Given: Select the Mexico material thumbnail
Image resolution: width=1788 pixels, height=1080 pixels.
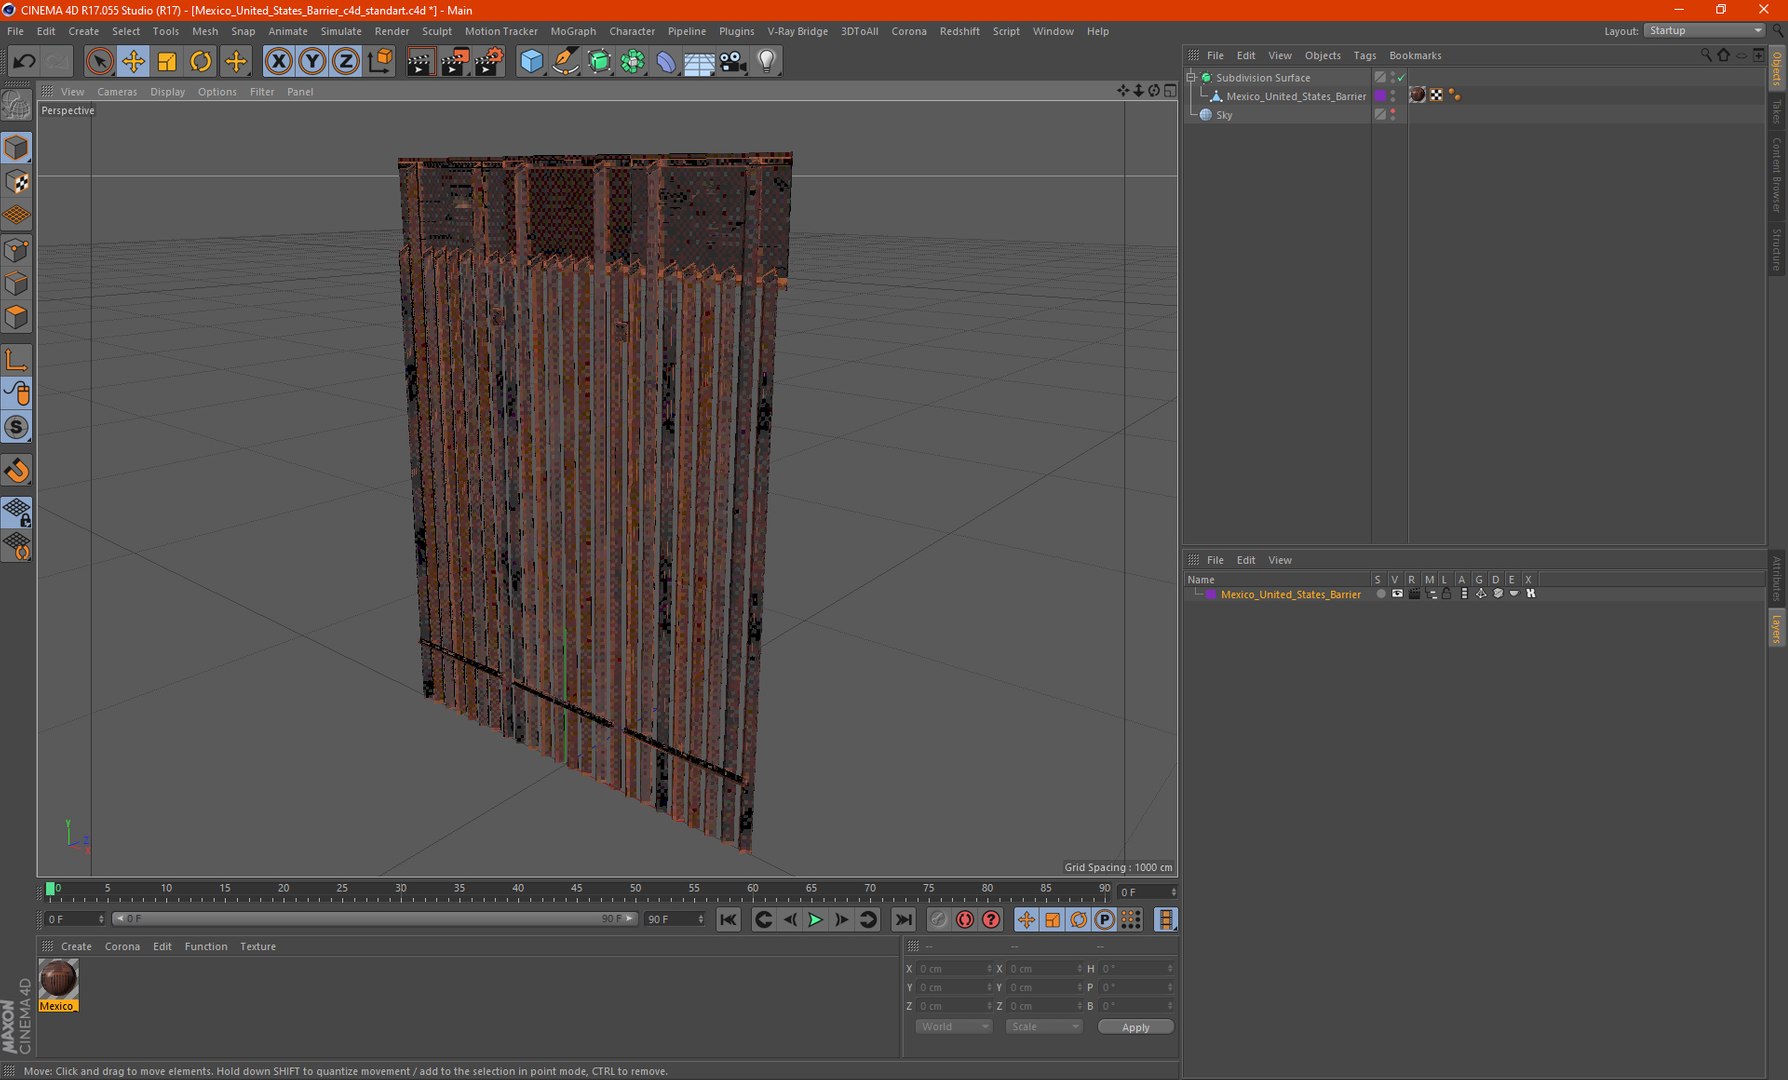Looking at the screenshot, I should 58,979.
